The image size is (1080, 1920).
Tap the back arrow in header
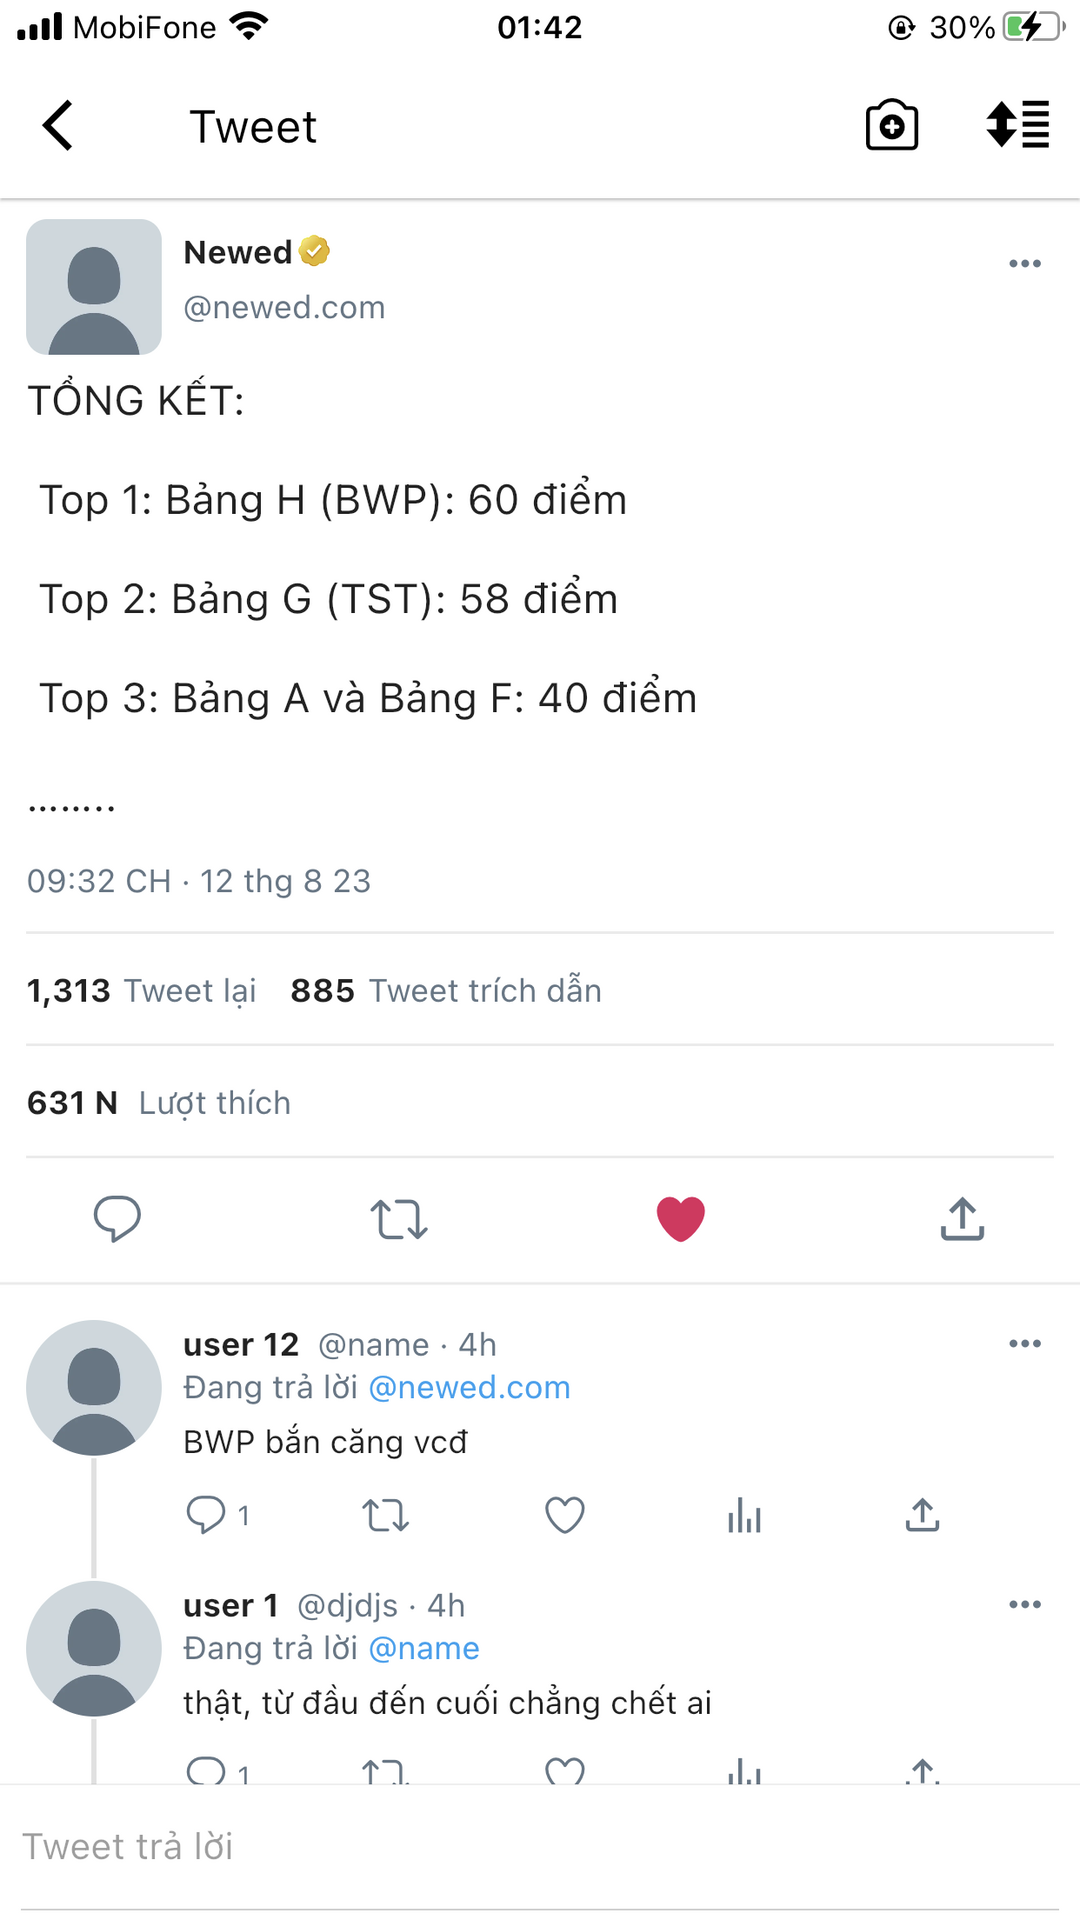click(x=58, y=126)
